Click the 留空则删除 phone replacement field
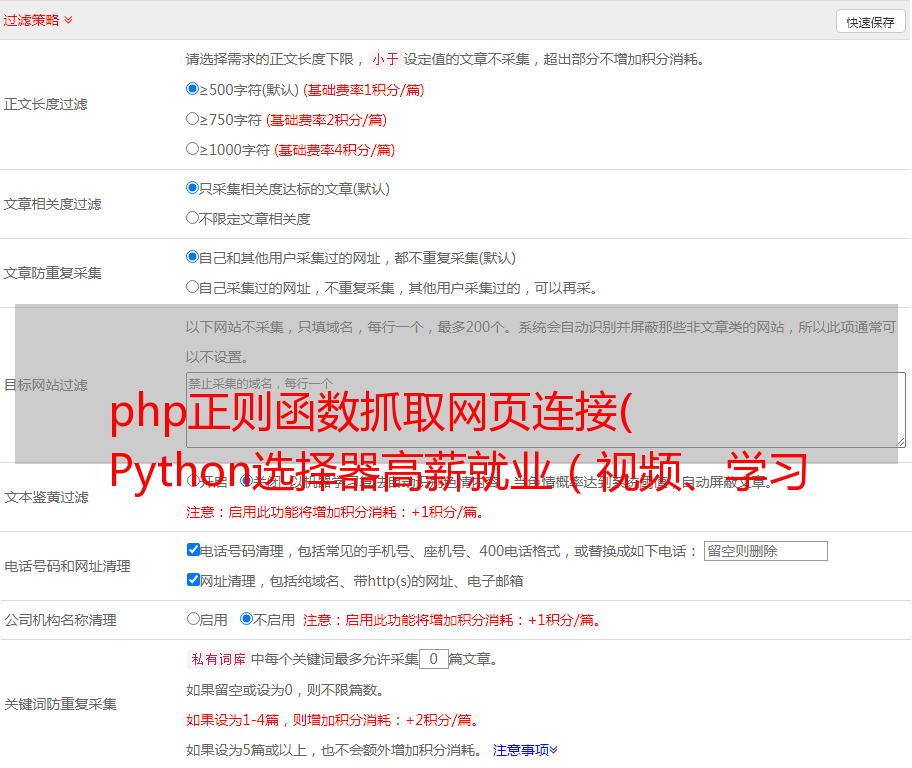Screen dimensions: 912x768 click(765, 551)
